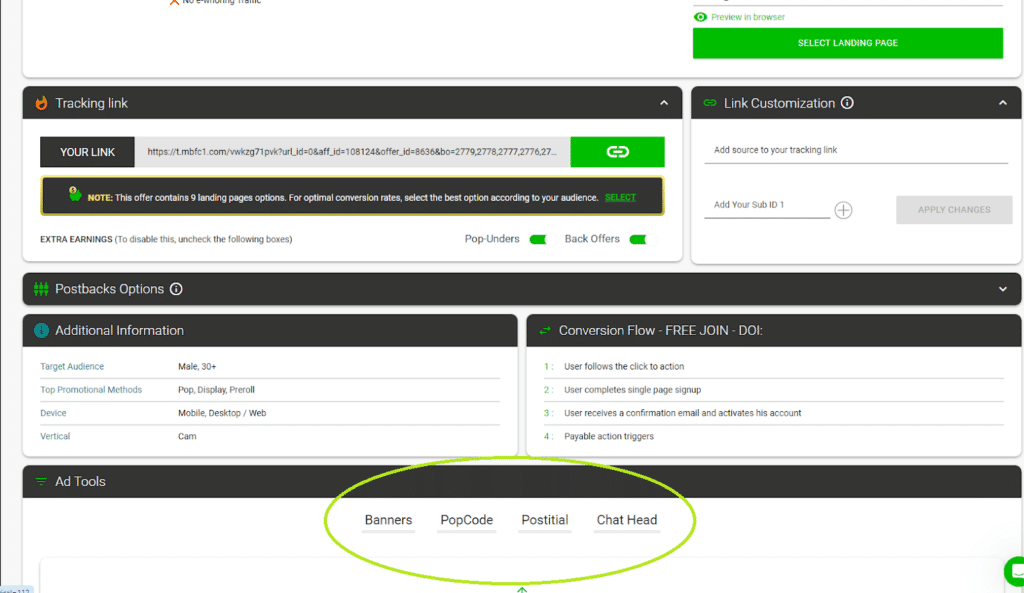Click the info icon next to Postbacks Options

176,289
